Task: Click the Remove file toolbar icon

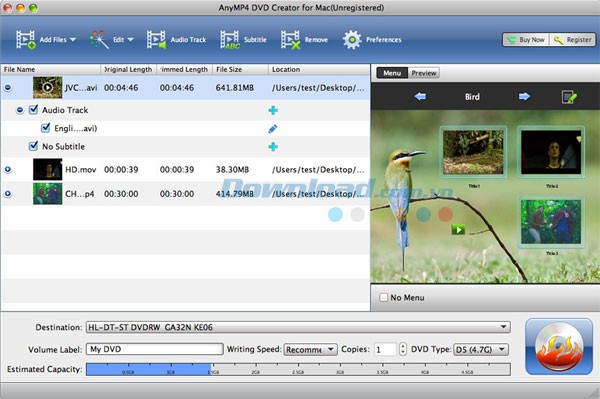Action: tap(290, 39)
